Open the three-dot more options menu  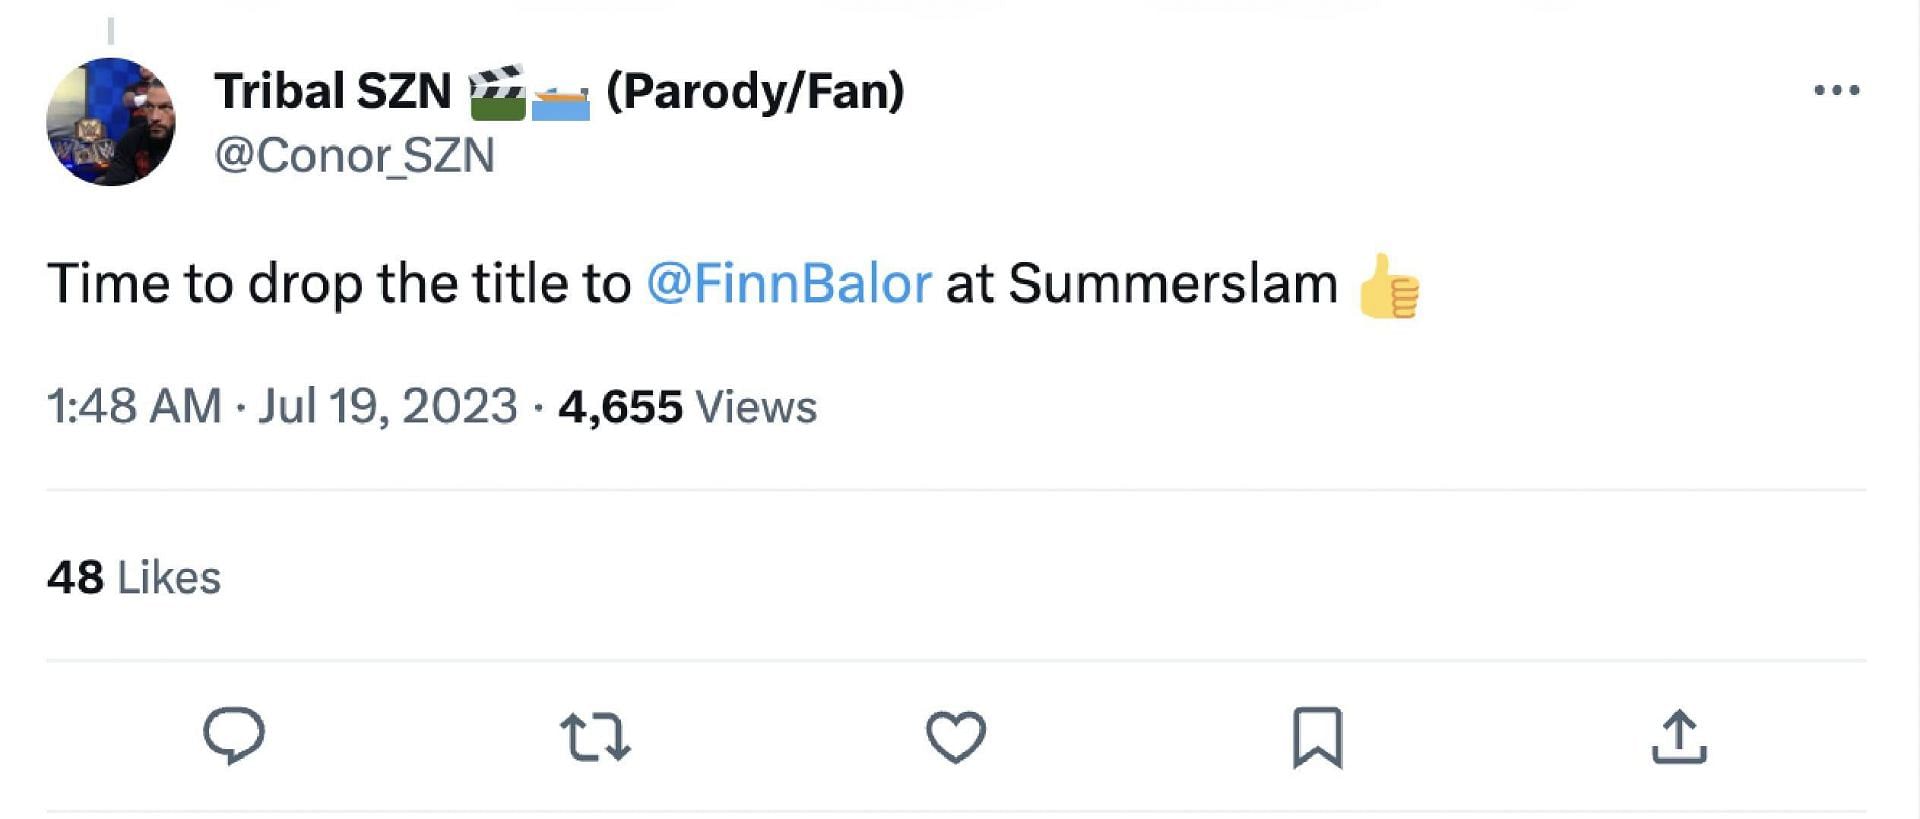[1836, 91]
